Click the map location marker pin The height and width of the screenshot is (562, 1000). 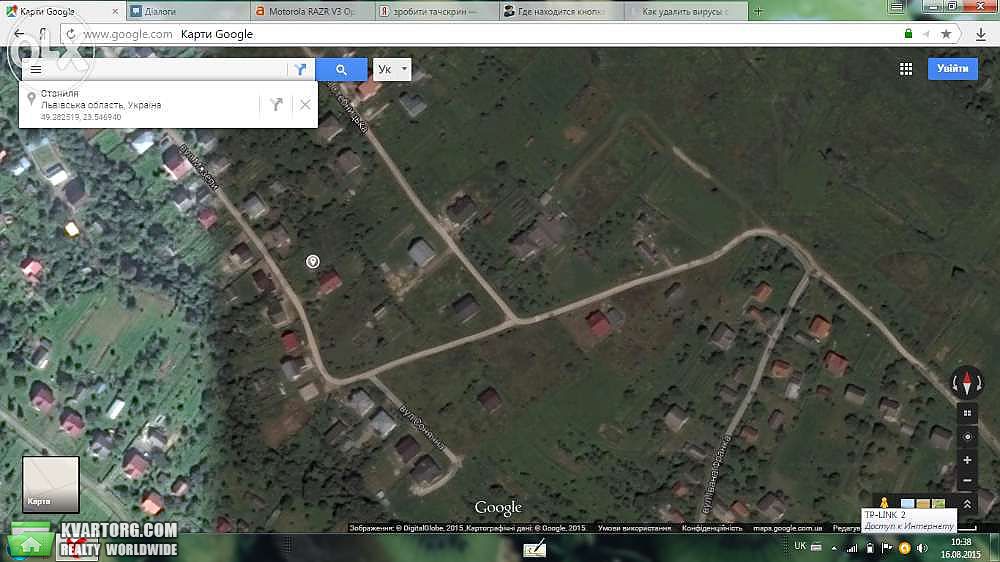(x=312, y=261)
